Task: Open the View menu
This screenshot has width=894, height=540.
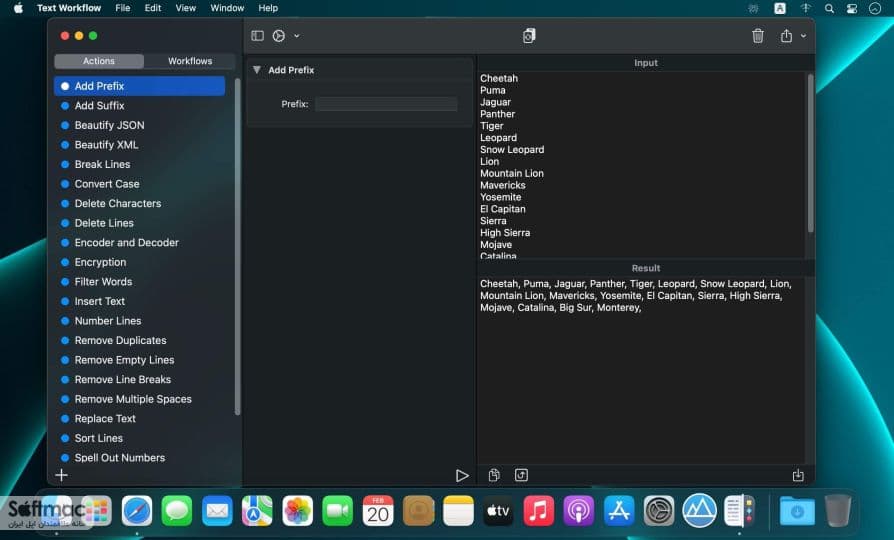Action: pos(185,8)
